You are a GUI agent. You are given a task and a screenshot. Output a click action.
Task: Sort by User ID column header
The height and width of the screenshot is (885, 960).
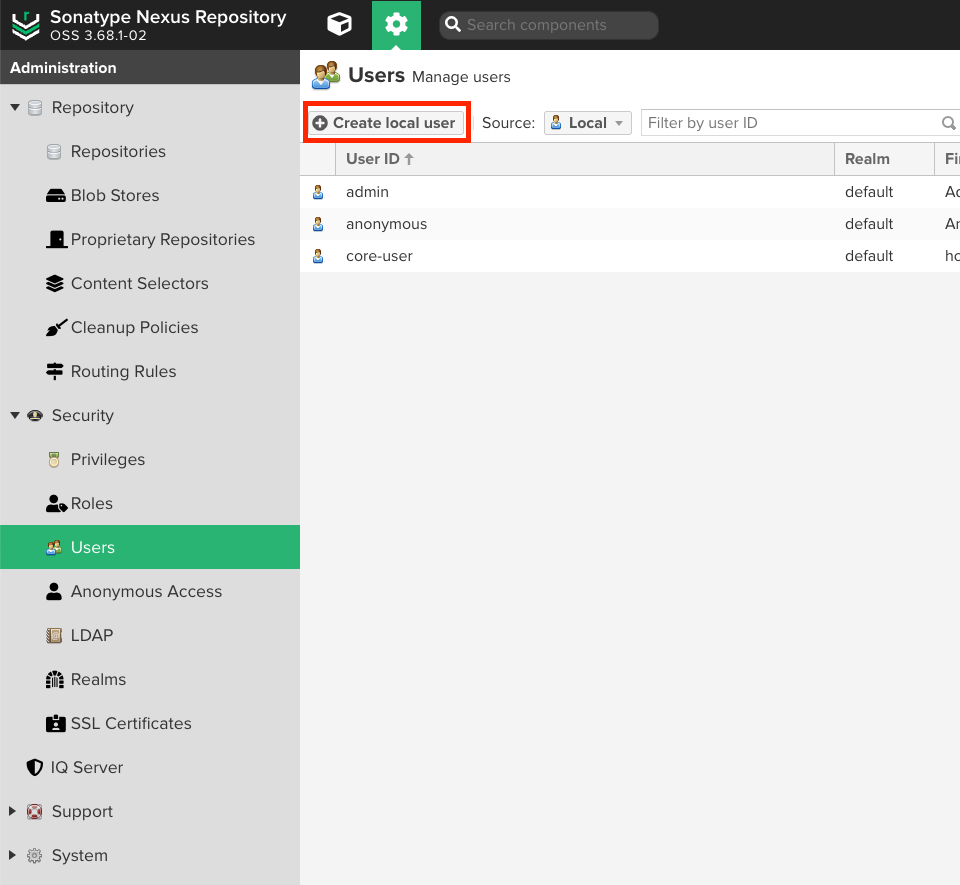point(585,159)
